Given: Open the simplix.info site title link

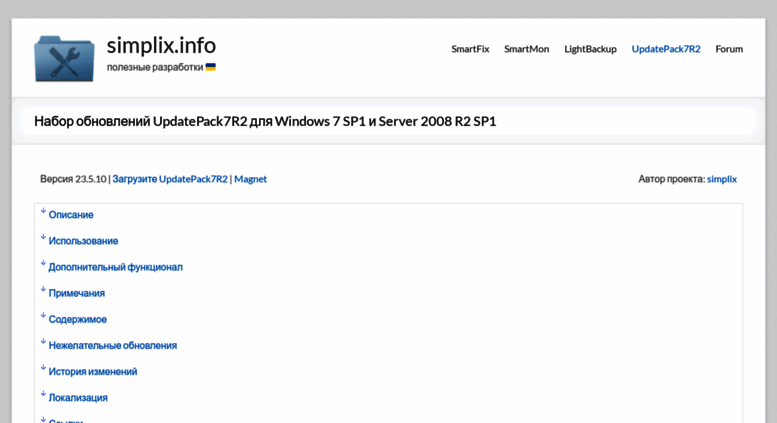Looking at the screenshot, I should tap(161, 46).
